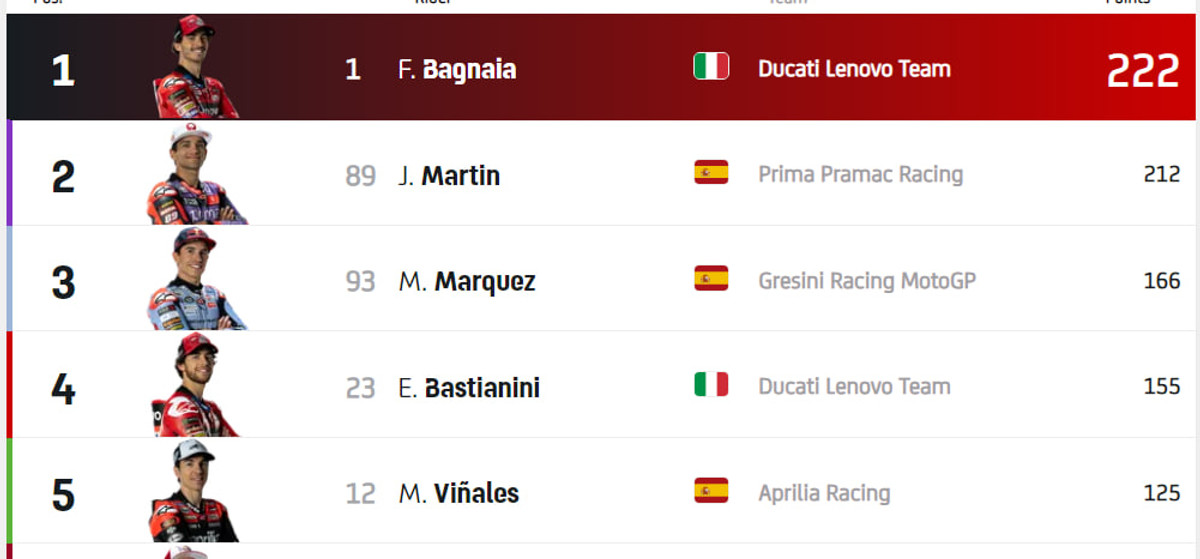Select M. Marquez's rider portrait
This screenshot has height=559, width=1200.
tap(196, 280)
